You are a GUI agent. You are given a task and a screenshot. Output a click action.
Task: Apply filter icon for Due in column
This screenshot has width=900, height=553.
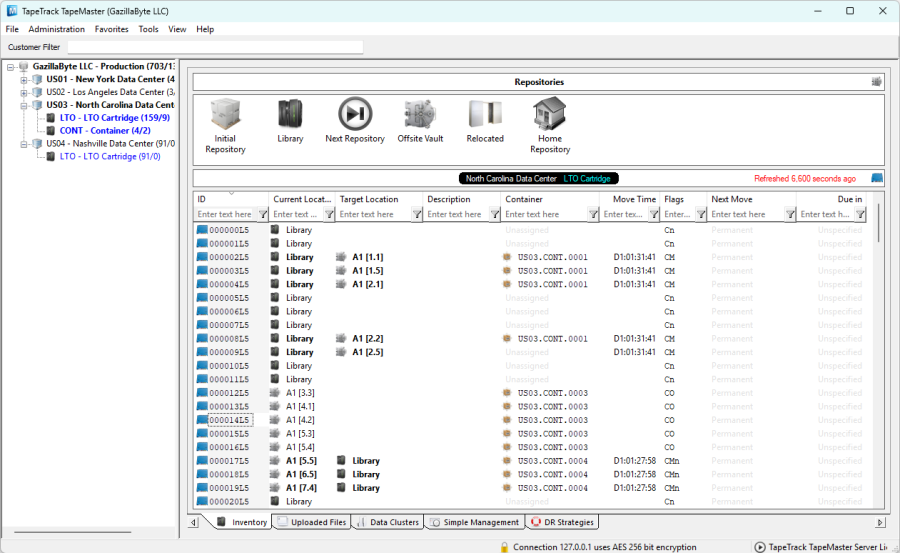click(860, 214)
